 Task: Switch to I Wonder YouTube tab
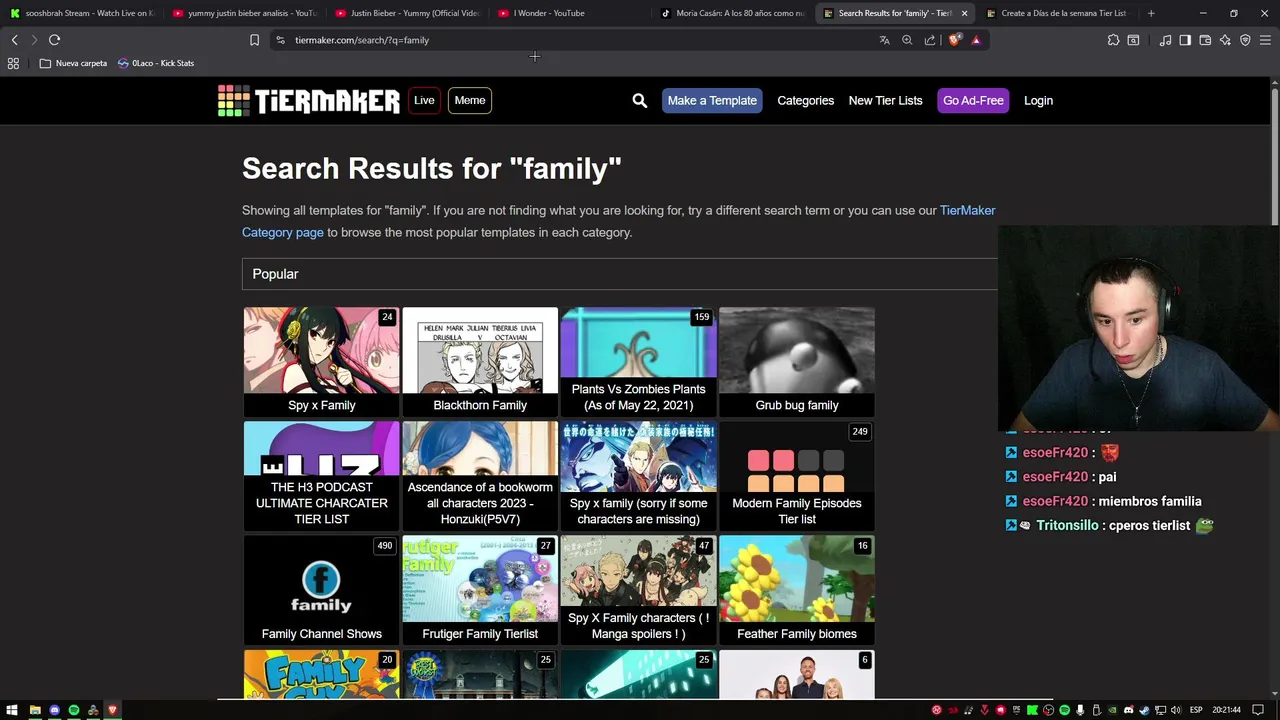[570, 13]
